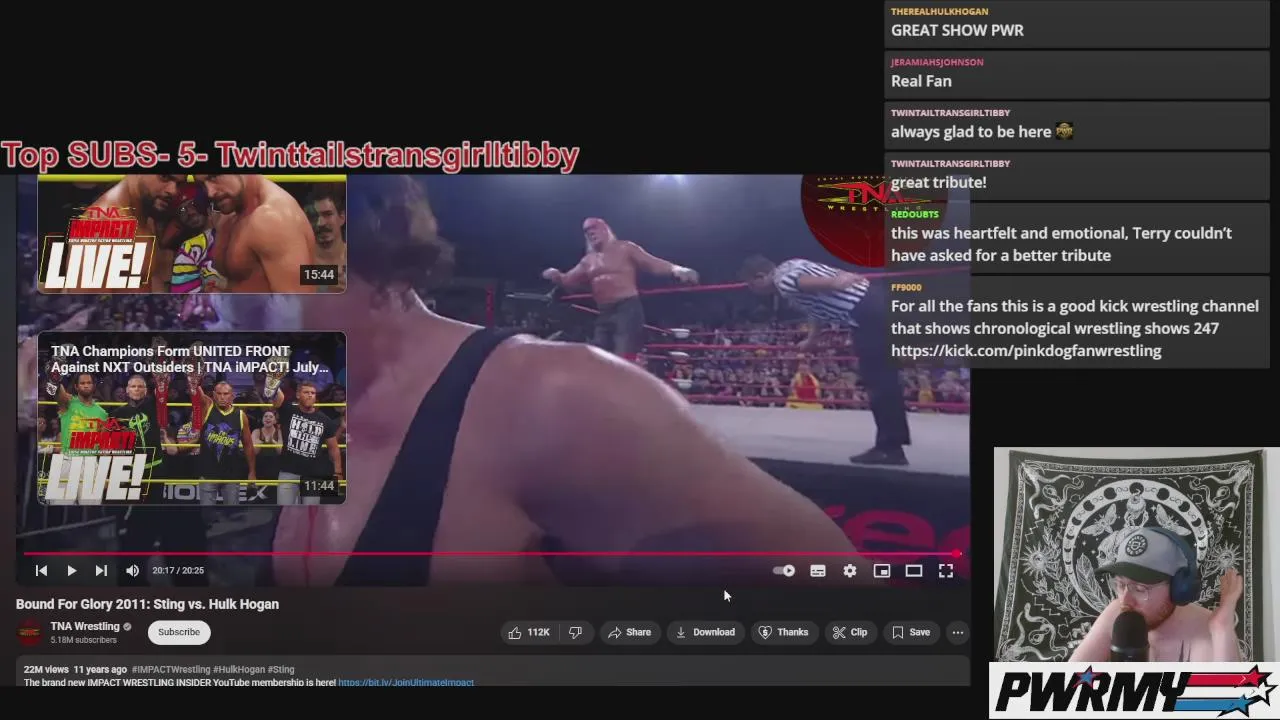Enter fullscreen with the corner icon
The image size is (1280, 720).
946,570
